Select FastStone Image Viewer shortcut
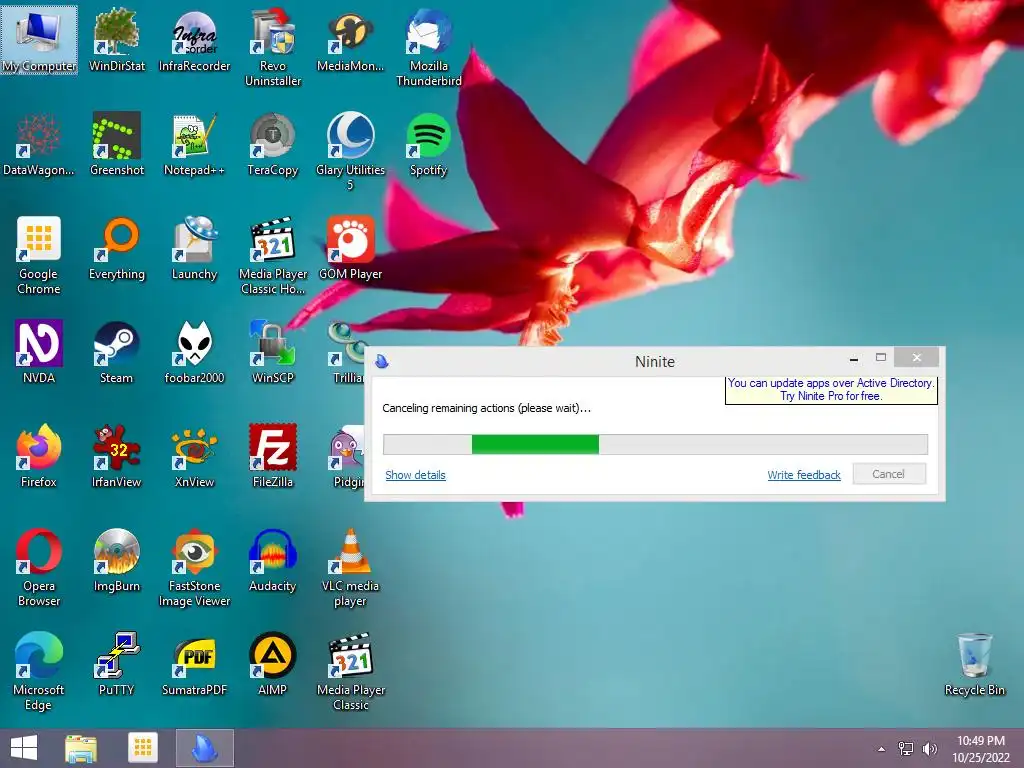 click(194, 567)
